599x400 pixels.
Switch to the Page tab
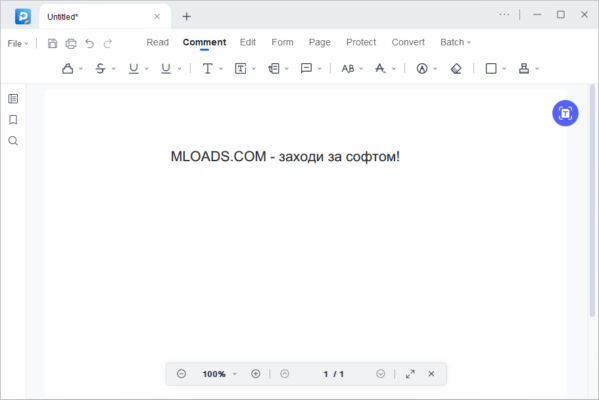[x=319, y=42]
